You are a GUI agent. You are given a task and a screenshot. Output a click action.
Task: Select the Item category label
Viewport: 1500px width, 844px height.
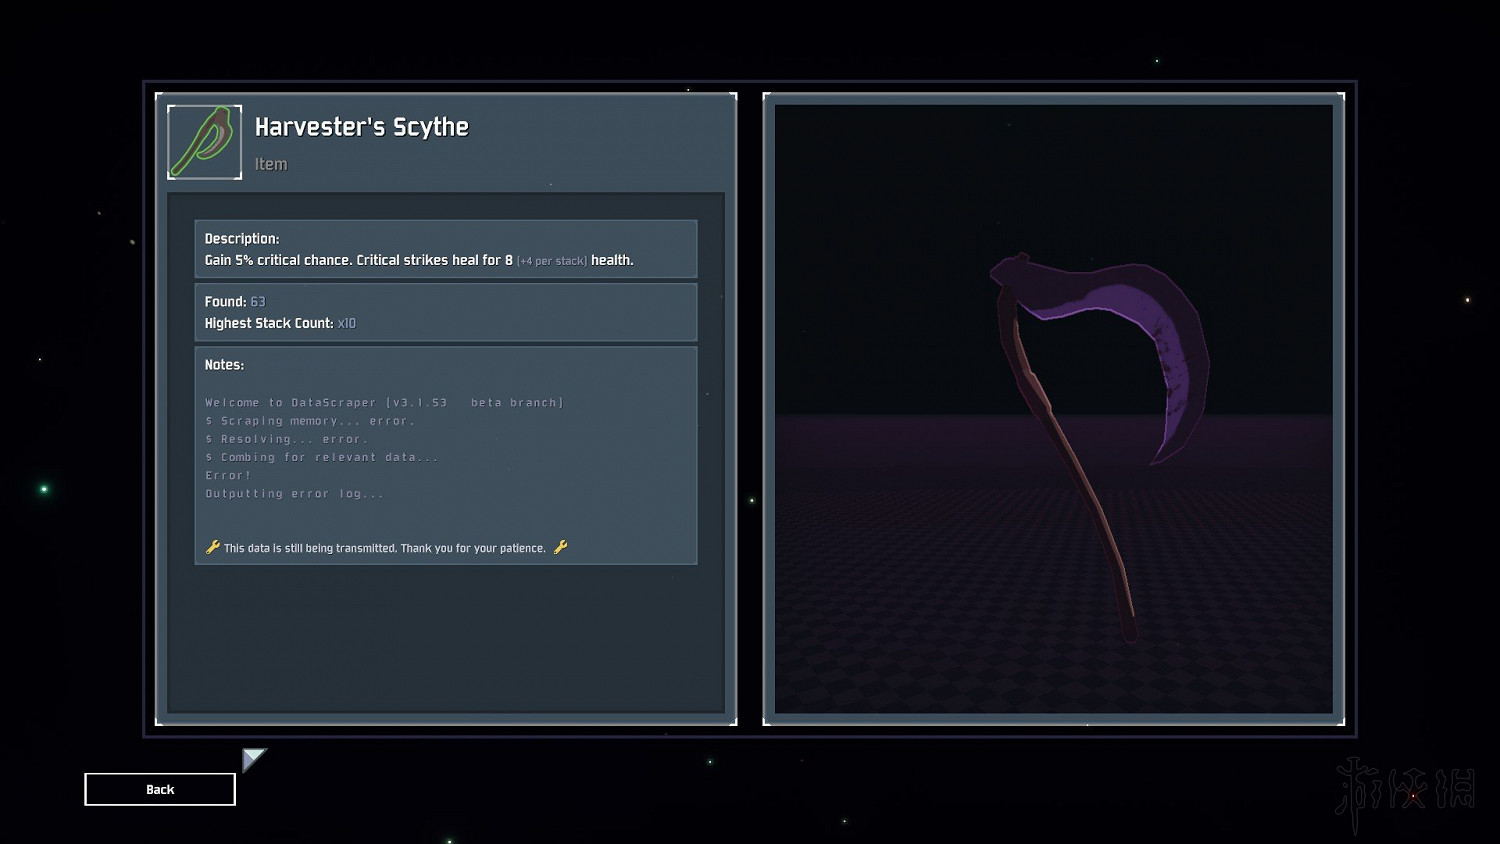(x=270, y=164)
